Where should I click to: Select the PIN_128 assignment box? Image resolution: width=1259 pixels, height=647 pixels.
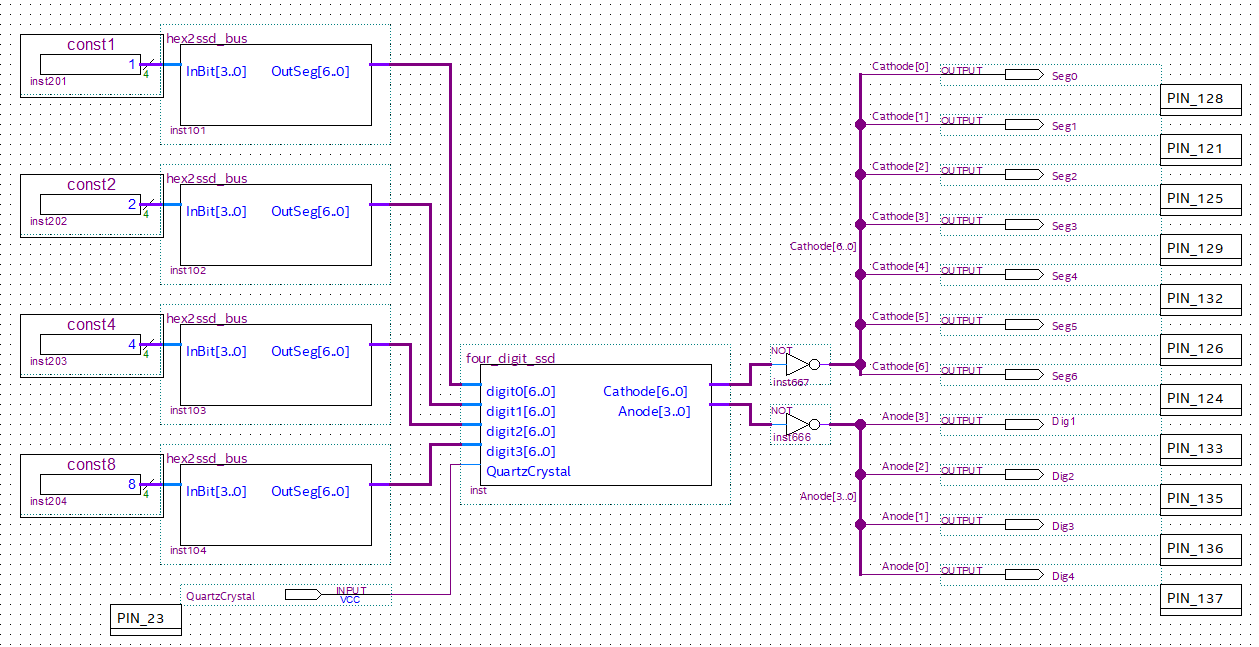[1201, 99]
